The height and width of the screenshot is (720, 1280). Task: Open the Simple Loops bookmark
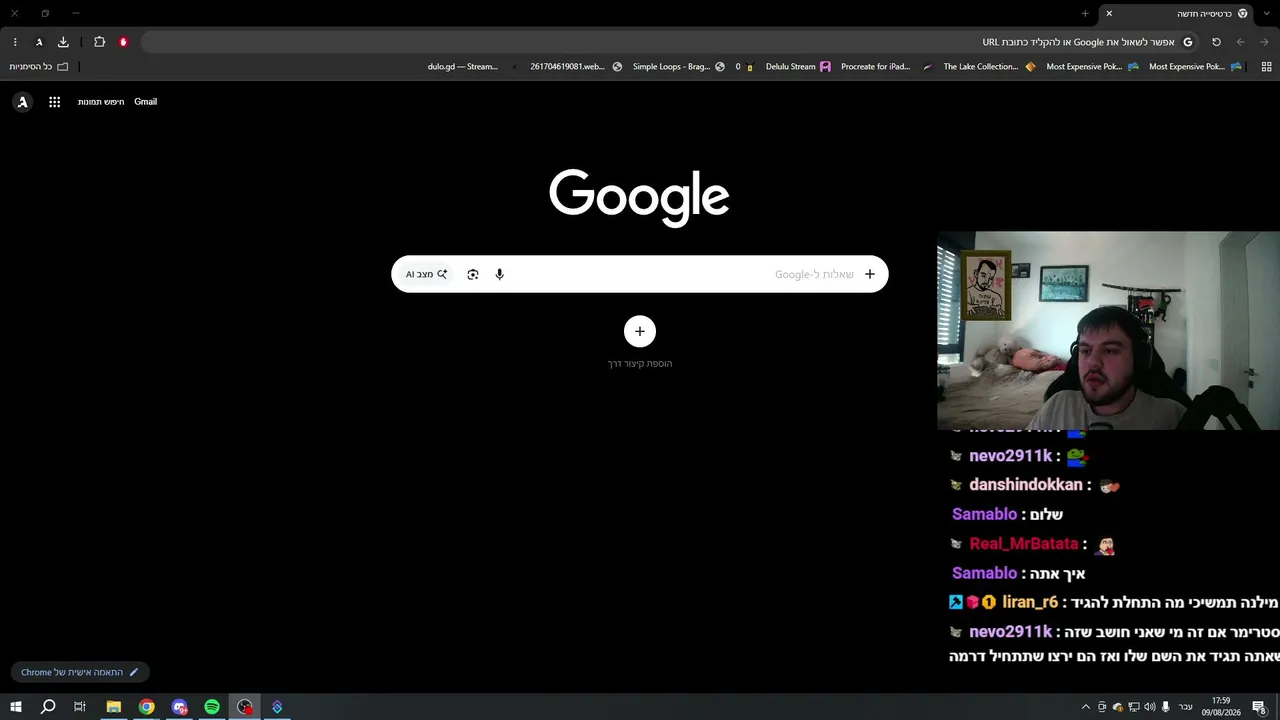[x=678, y=67]
